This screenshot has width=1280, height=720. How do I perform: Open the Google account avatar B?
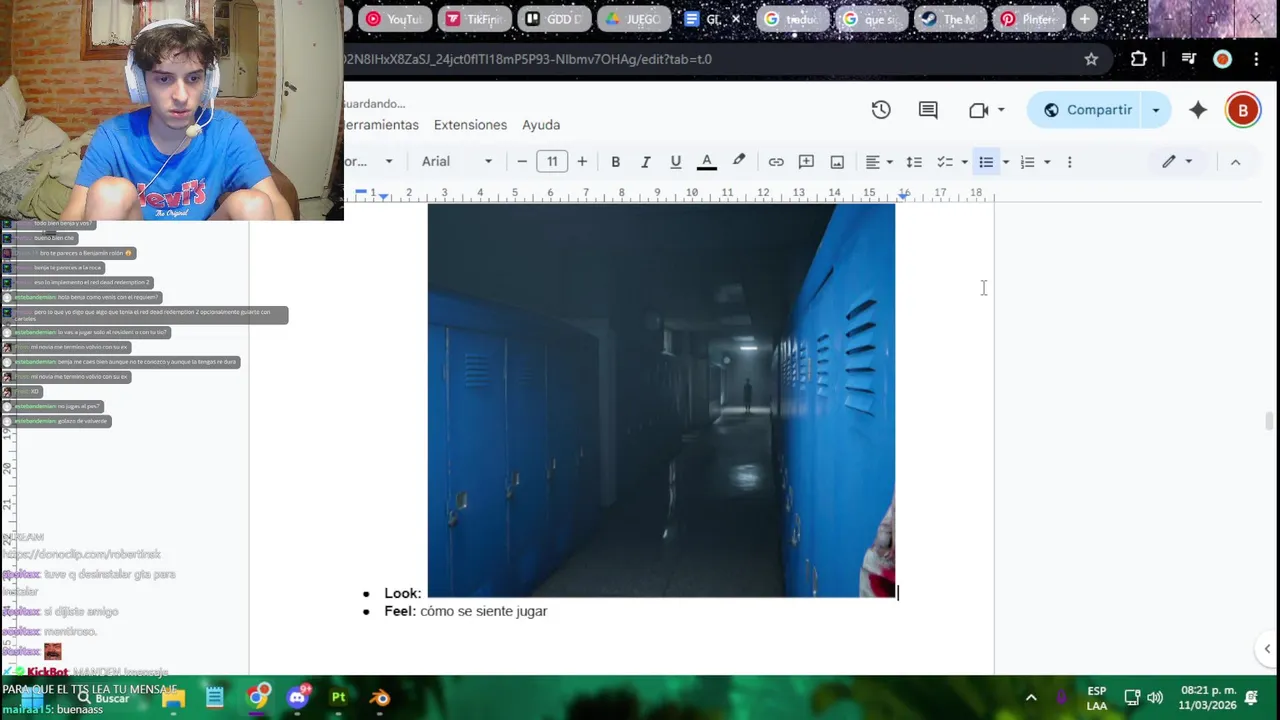[1243, 110]
